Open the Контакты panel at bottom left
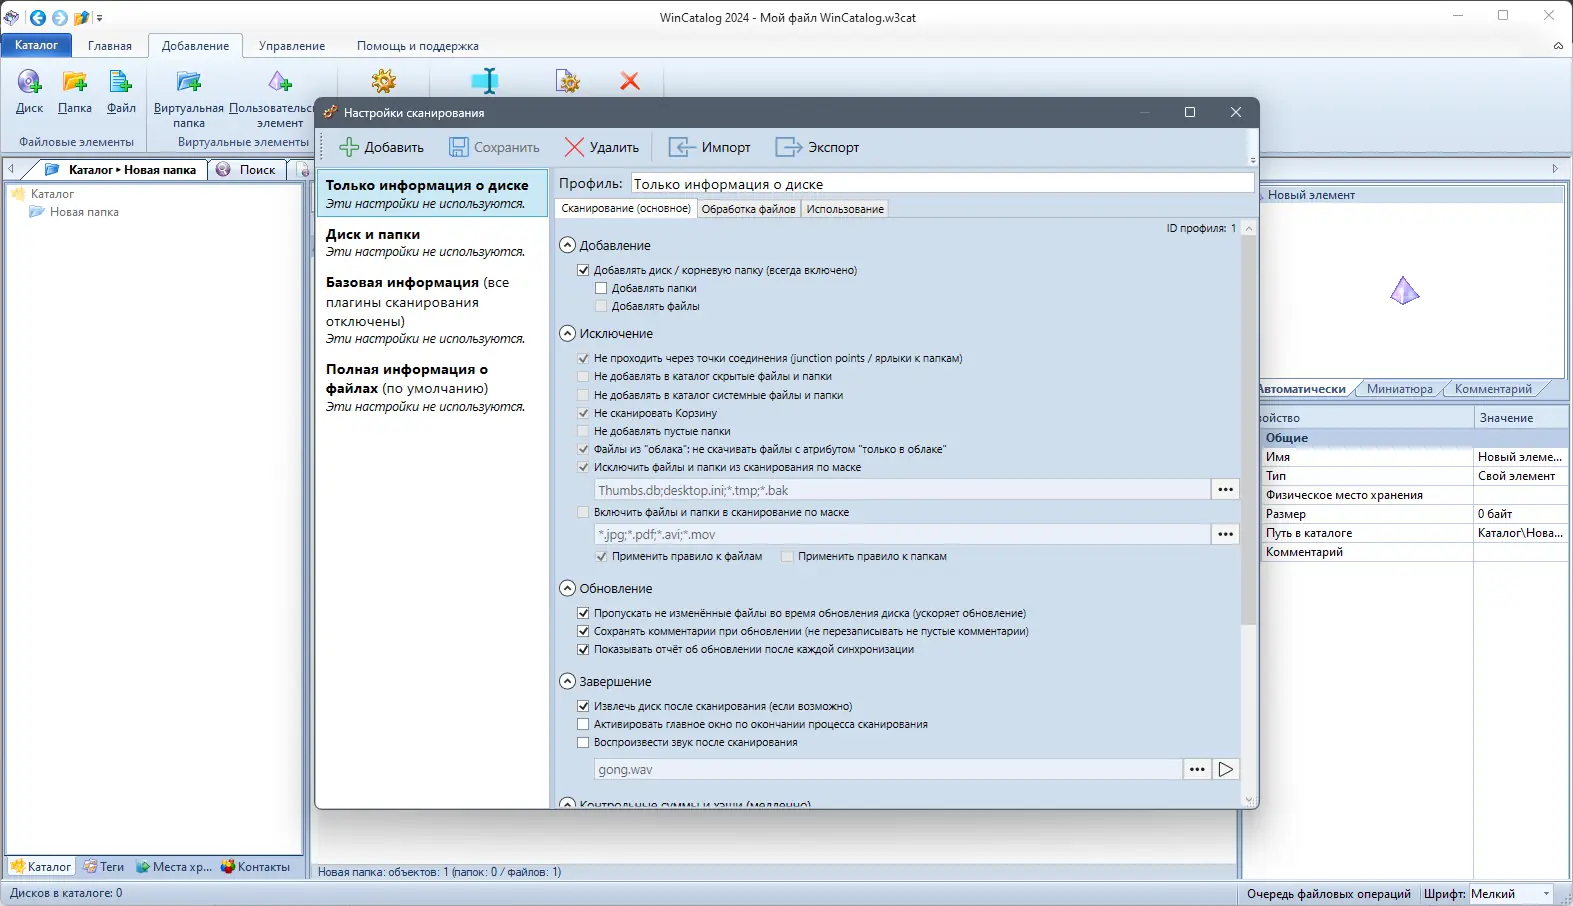 [255, 867]
